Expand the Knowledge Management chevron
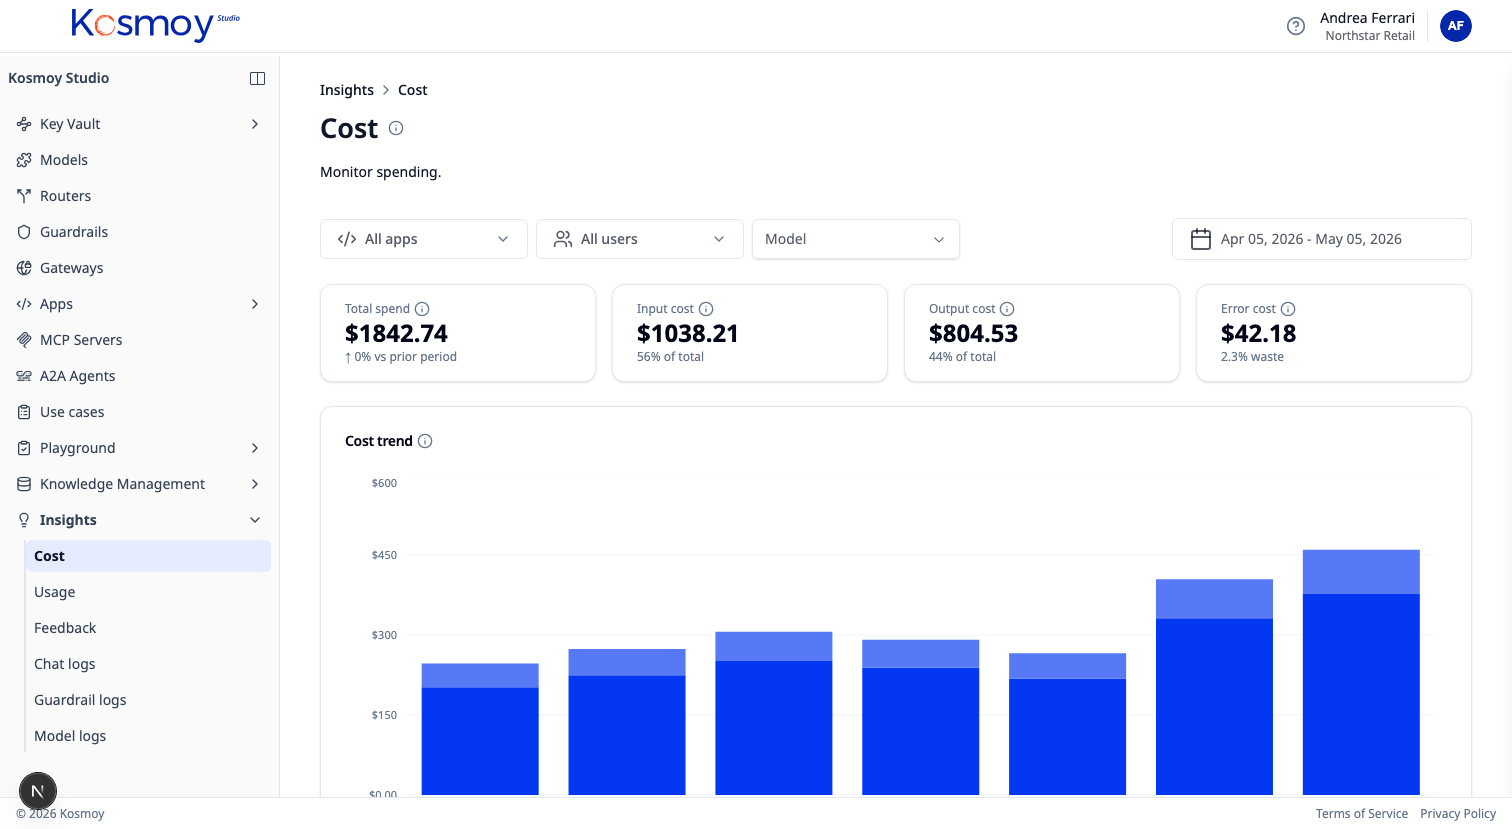Image resolution: width=1512 pixels, height=829 pixels. pos(255,484)
